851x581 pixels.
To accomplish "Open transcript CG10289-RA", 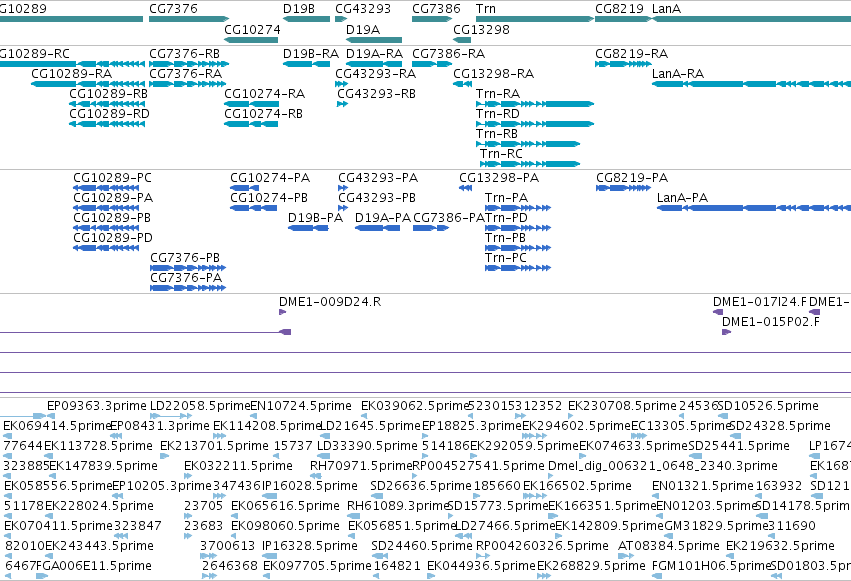I will [72, 74].
